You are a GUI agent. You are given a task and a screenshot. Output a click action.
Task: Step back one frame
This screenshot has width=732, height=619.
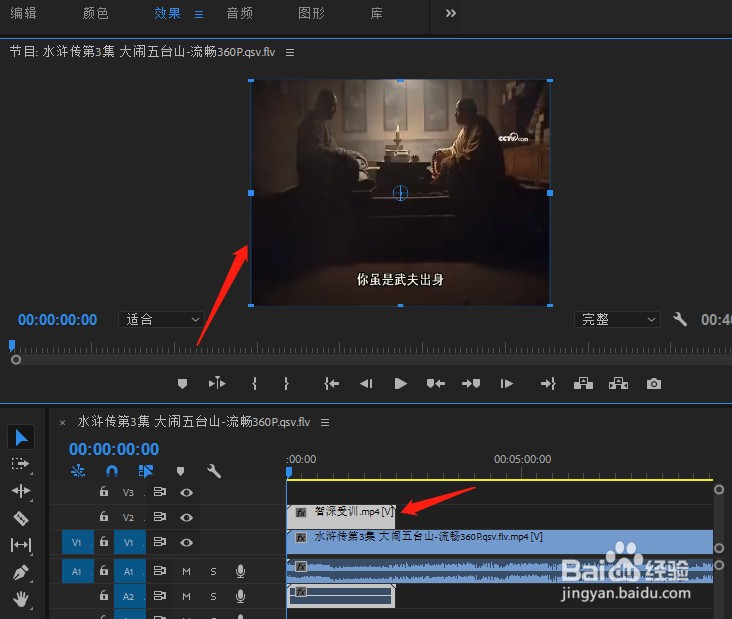coord(366,384)
